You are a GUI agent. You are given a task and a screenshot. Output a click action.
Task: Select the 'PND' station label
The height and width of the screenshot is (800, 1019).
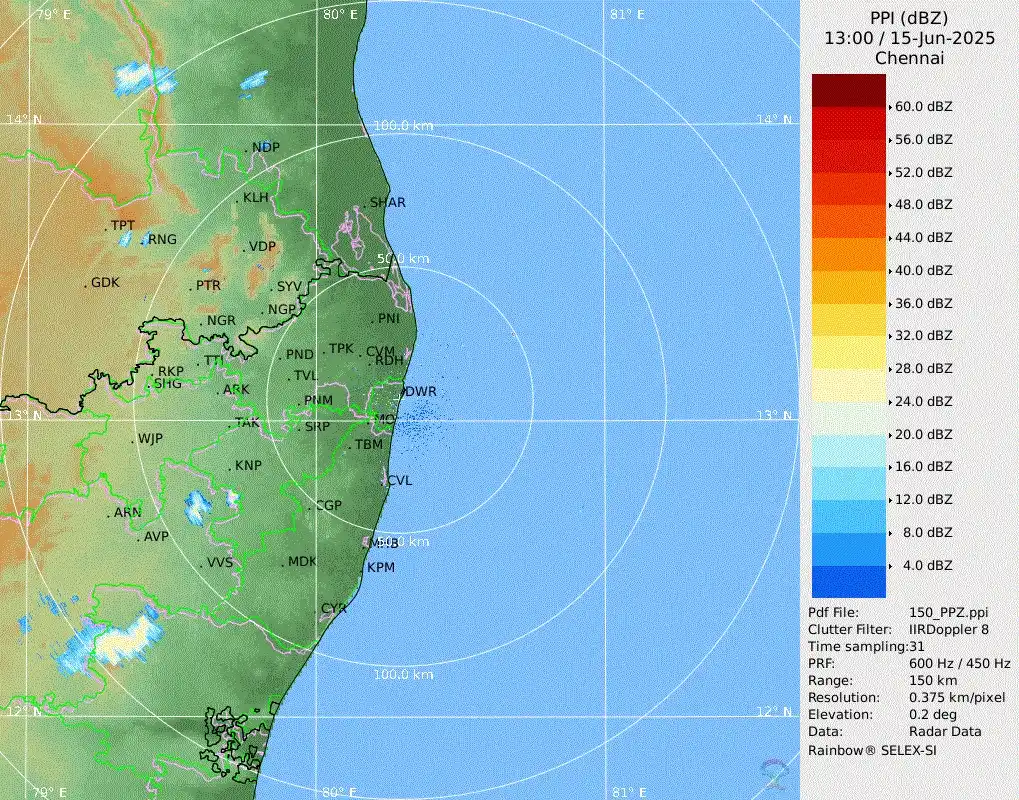[300, 355]
